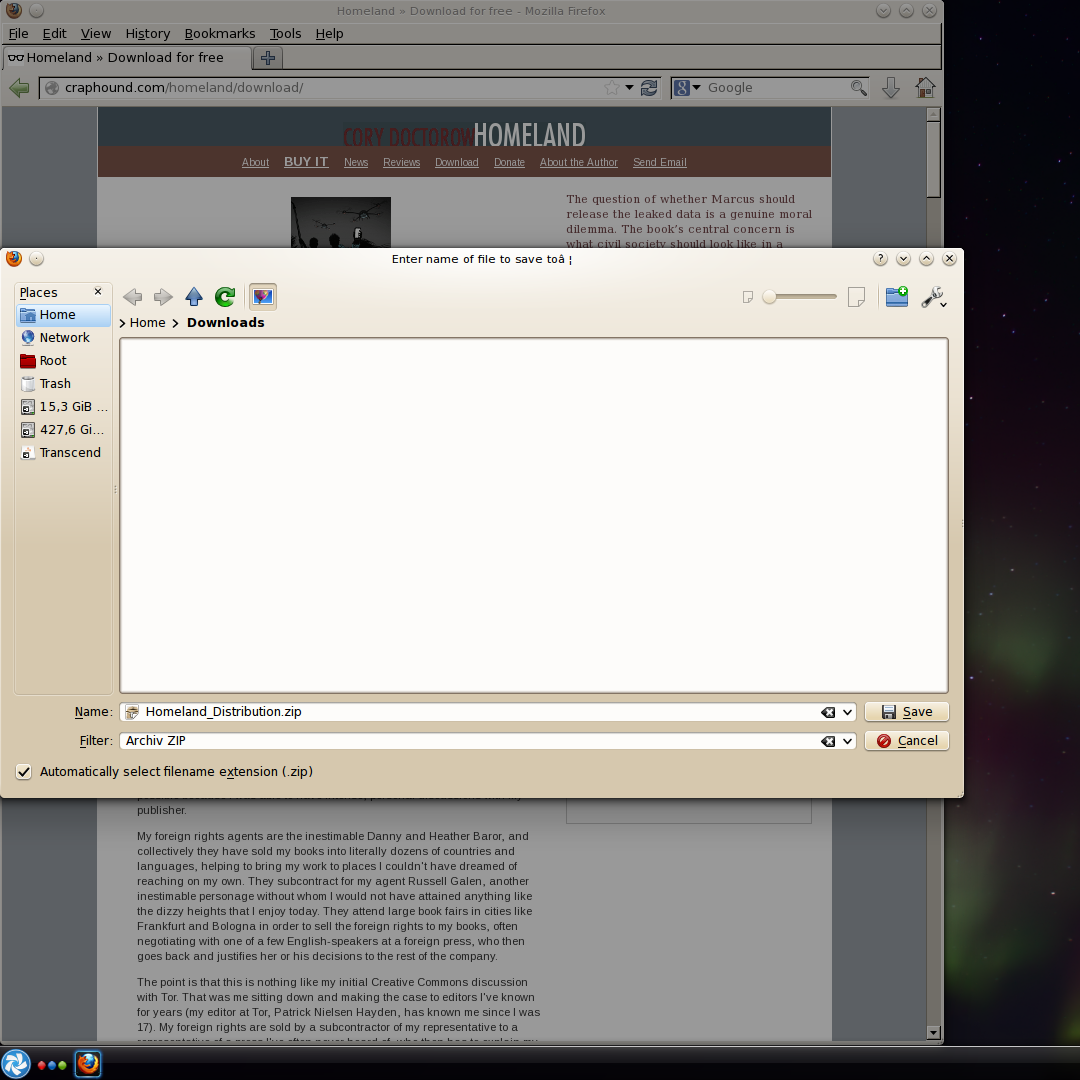This screenshot has width=1080, height=1080.
Task: Open the wrench options menu
Action: (933, 297)
